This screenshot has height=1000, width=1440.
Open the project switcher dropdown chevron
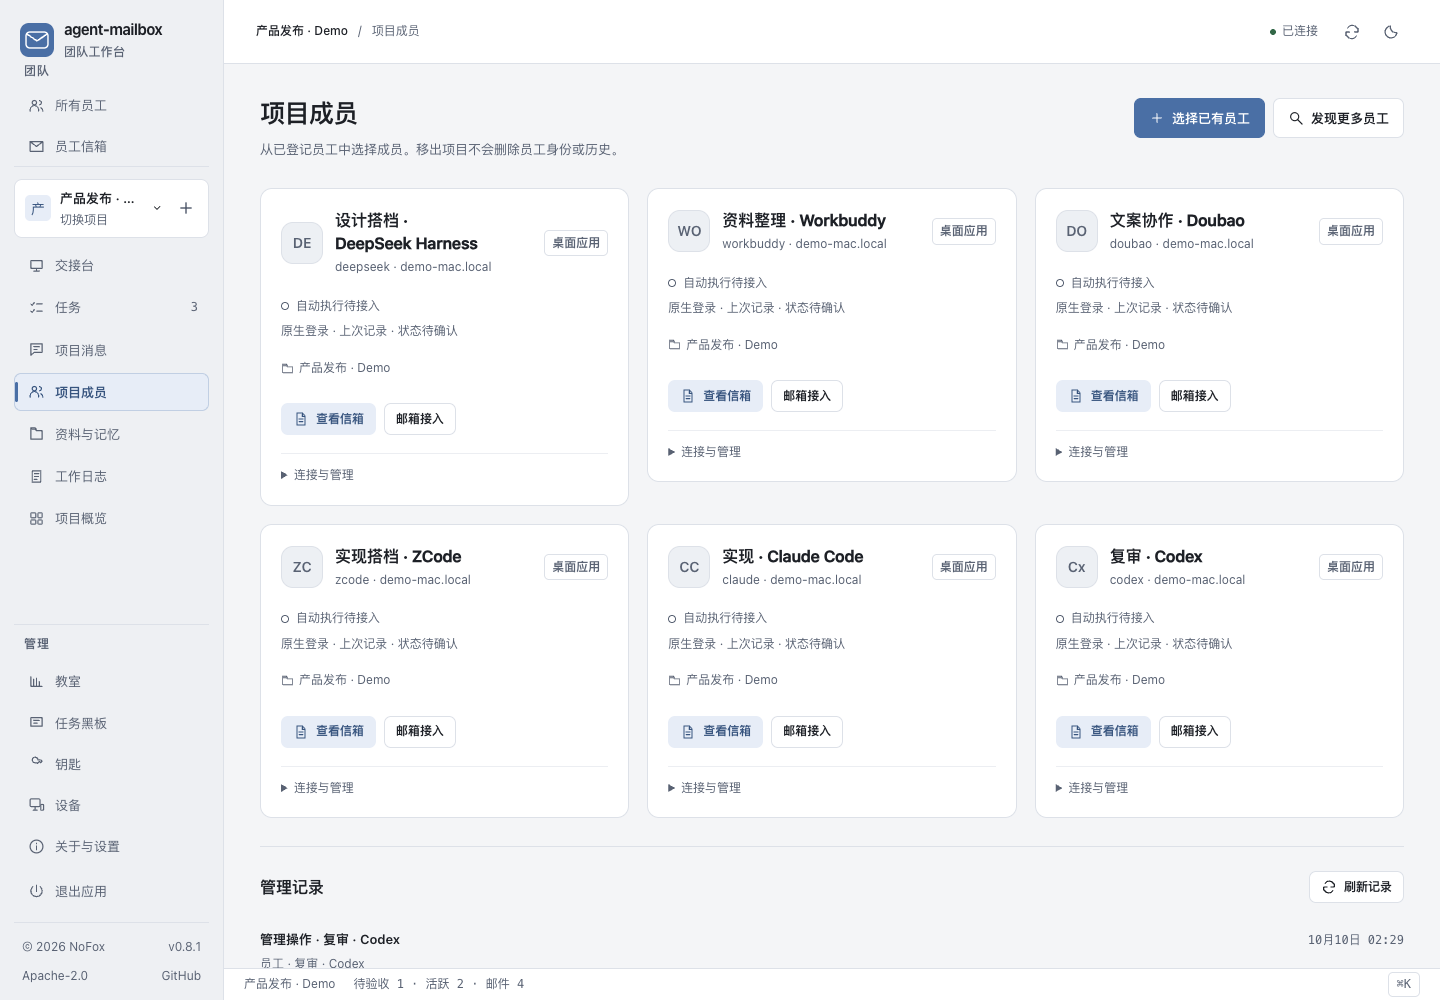(x=157, y=208)
